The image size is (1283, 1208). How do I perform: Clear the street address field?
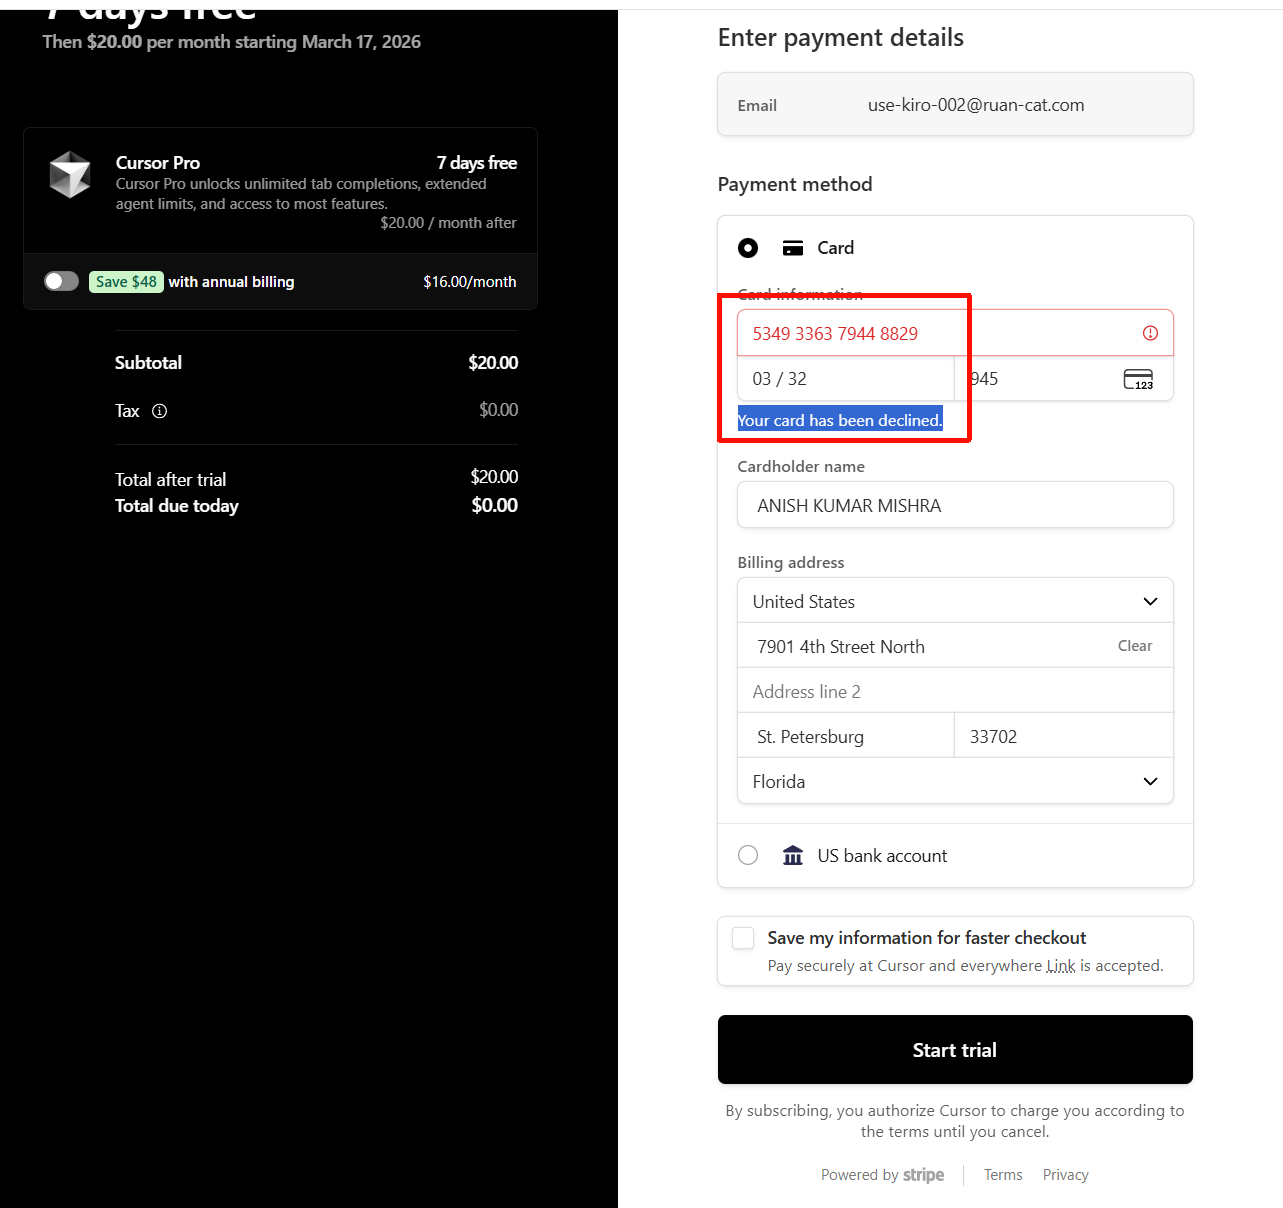point(1134,646)
